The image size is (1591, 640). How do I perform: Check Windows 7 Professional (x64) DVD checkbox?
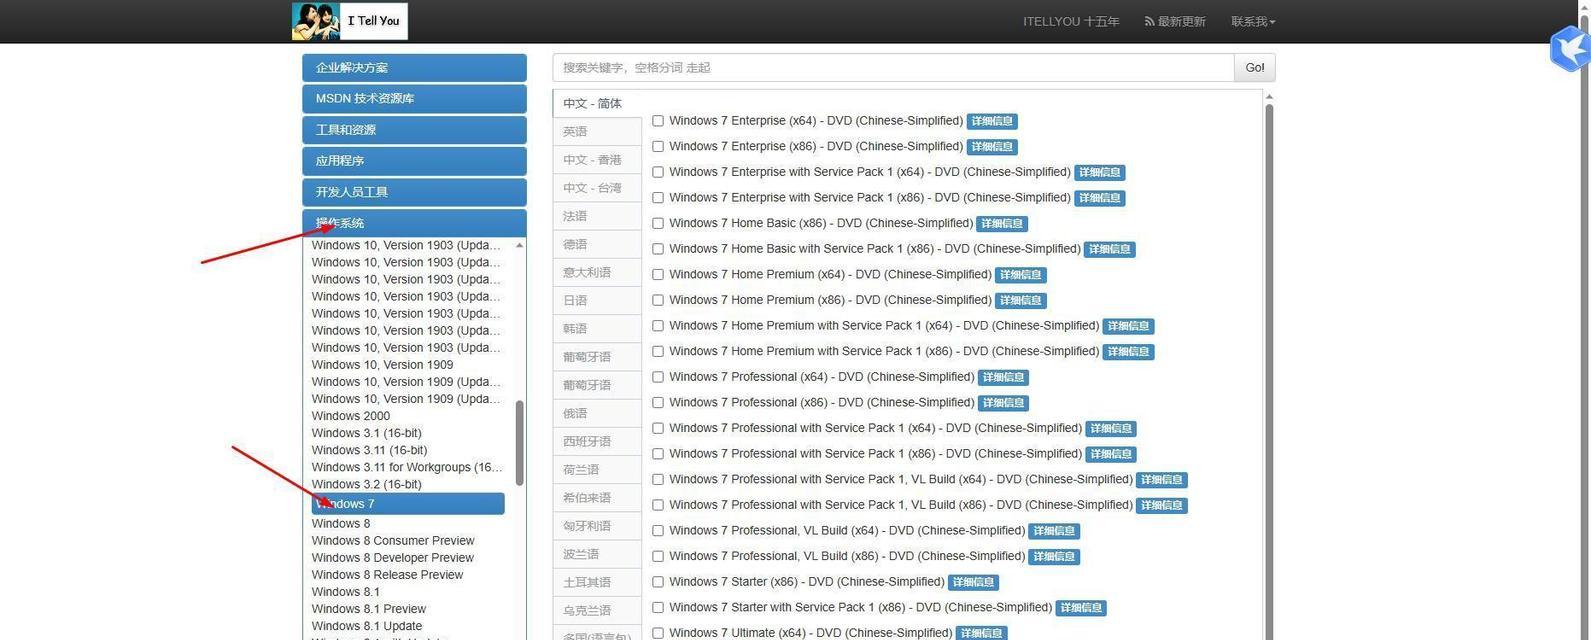tap(658, 377)
